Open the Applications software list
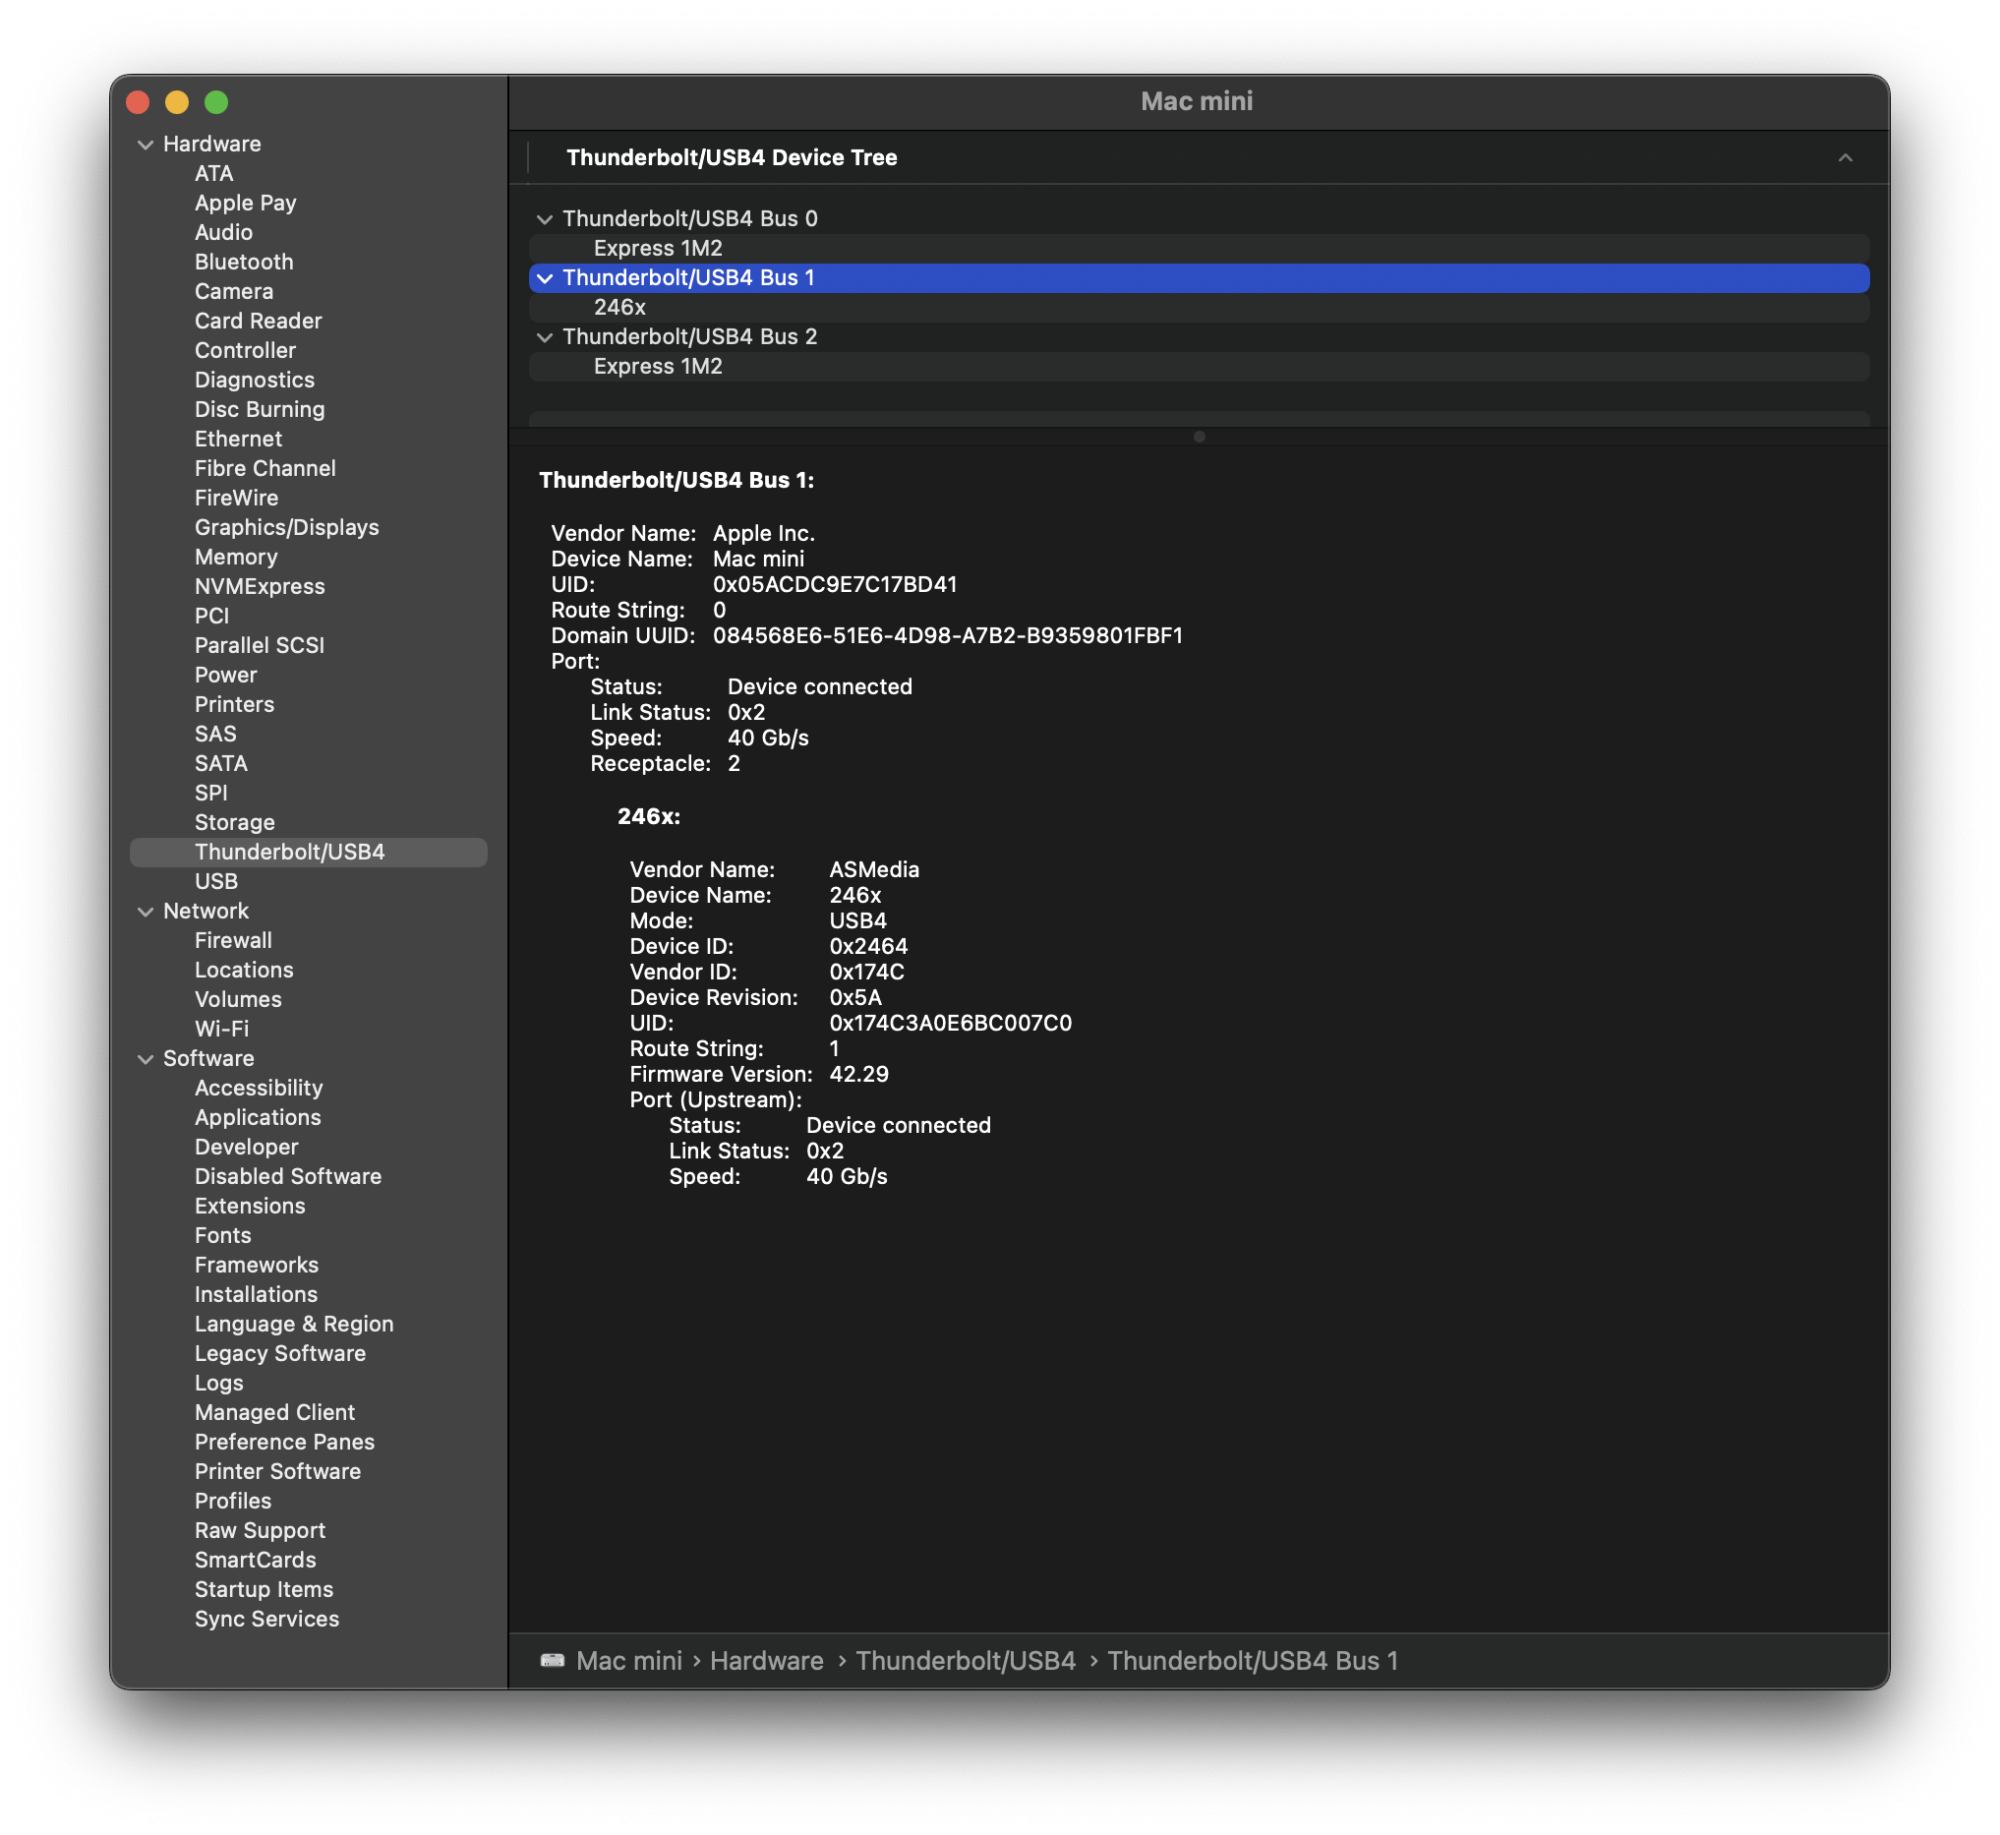Viewport: 2000px width, 1835px height. [258, 1118]
